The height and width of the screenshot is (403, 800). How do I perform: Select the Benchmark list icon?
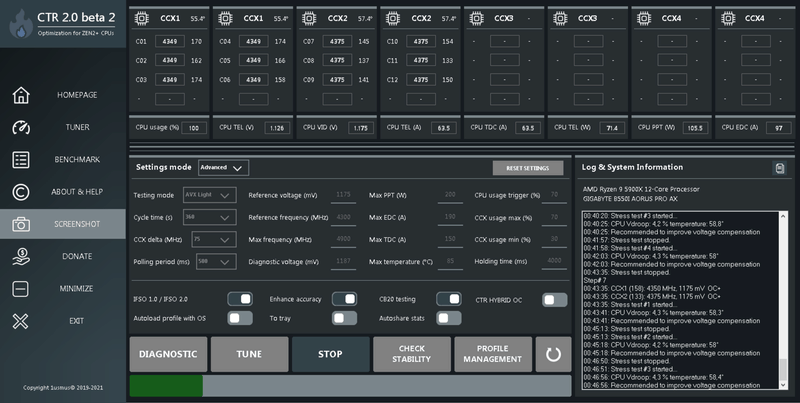tap(20, 159)
